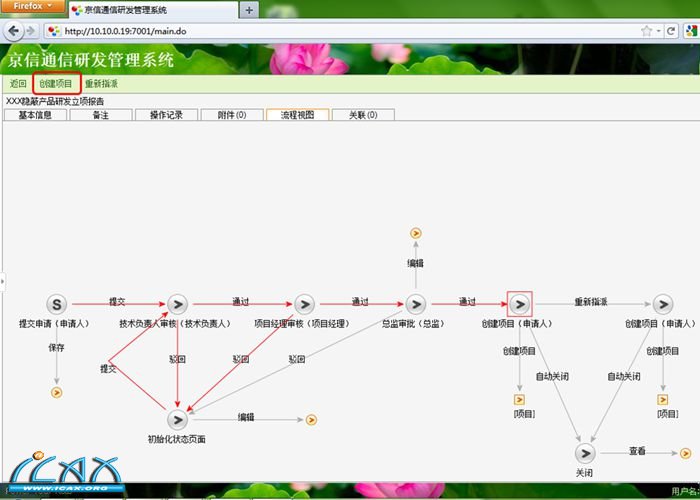The image size is (700, 500).
Task: Click the 查看 transition label
Action: [x=638, y=451]
